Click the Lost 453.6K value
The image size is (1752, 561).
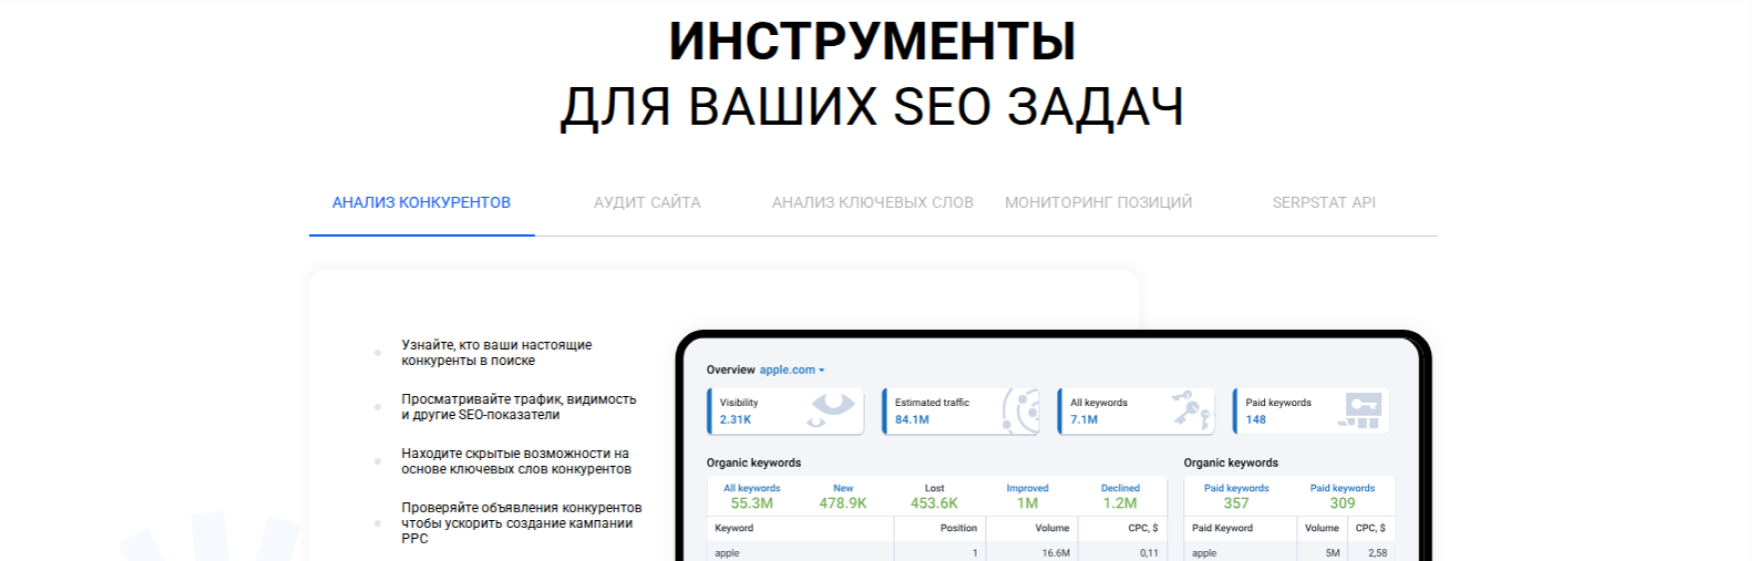[x=934, y=497]
